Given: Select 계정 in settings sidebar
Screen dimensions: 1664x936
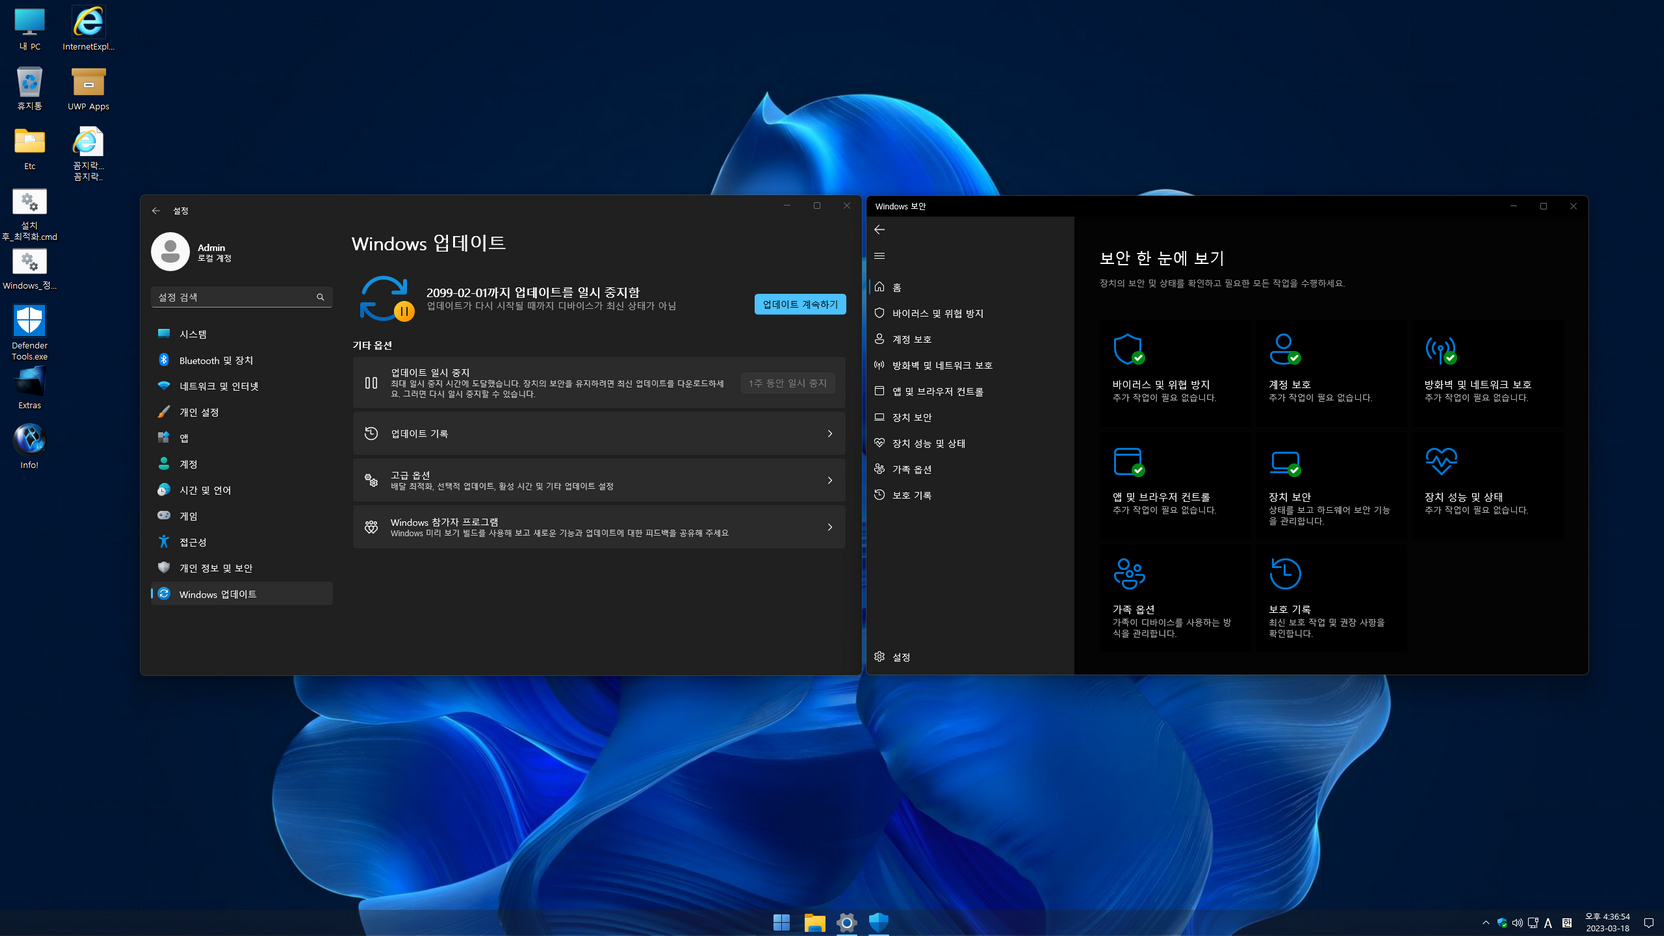Looking at the screenshot, I should (x=241, y=464).
